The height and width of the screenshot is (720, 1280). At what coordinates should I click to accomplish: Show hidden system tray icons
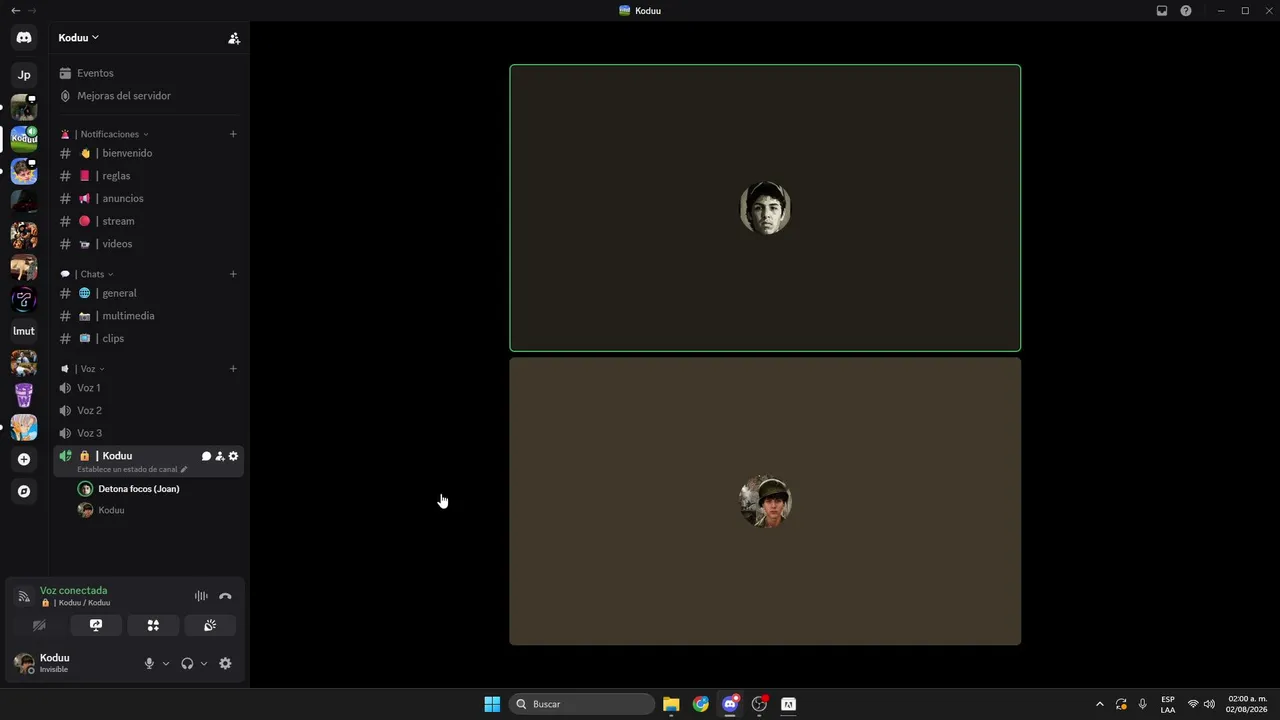click(x=1100, y=704)
